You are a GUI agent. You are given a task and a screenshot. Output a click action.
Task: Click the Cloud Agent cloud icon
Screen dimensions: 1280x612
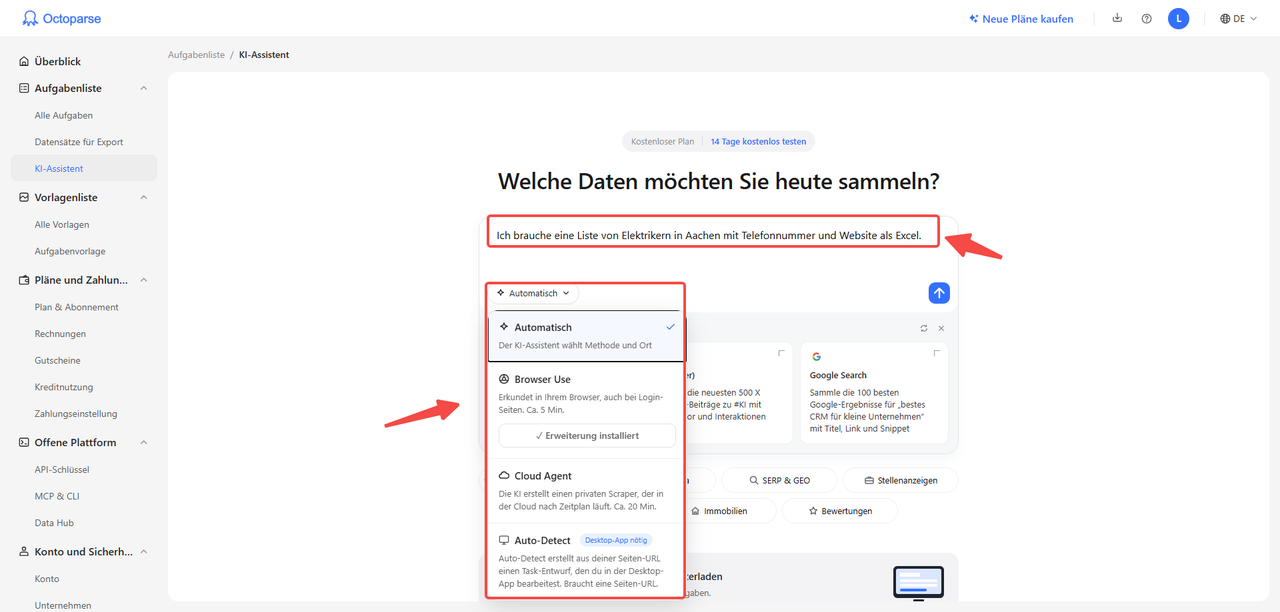(504, 476)
